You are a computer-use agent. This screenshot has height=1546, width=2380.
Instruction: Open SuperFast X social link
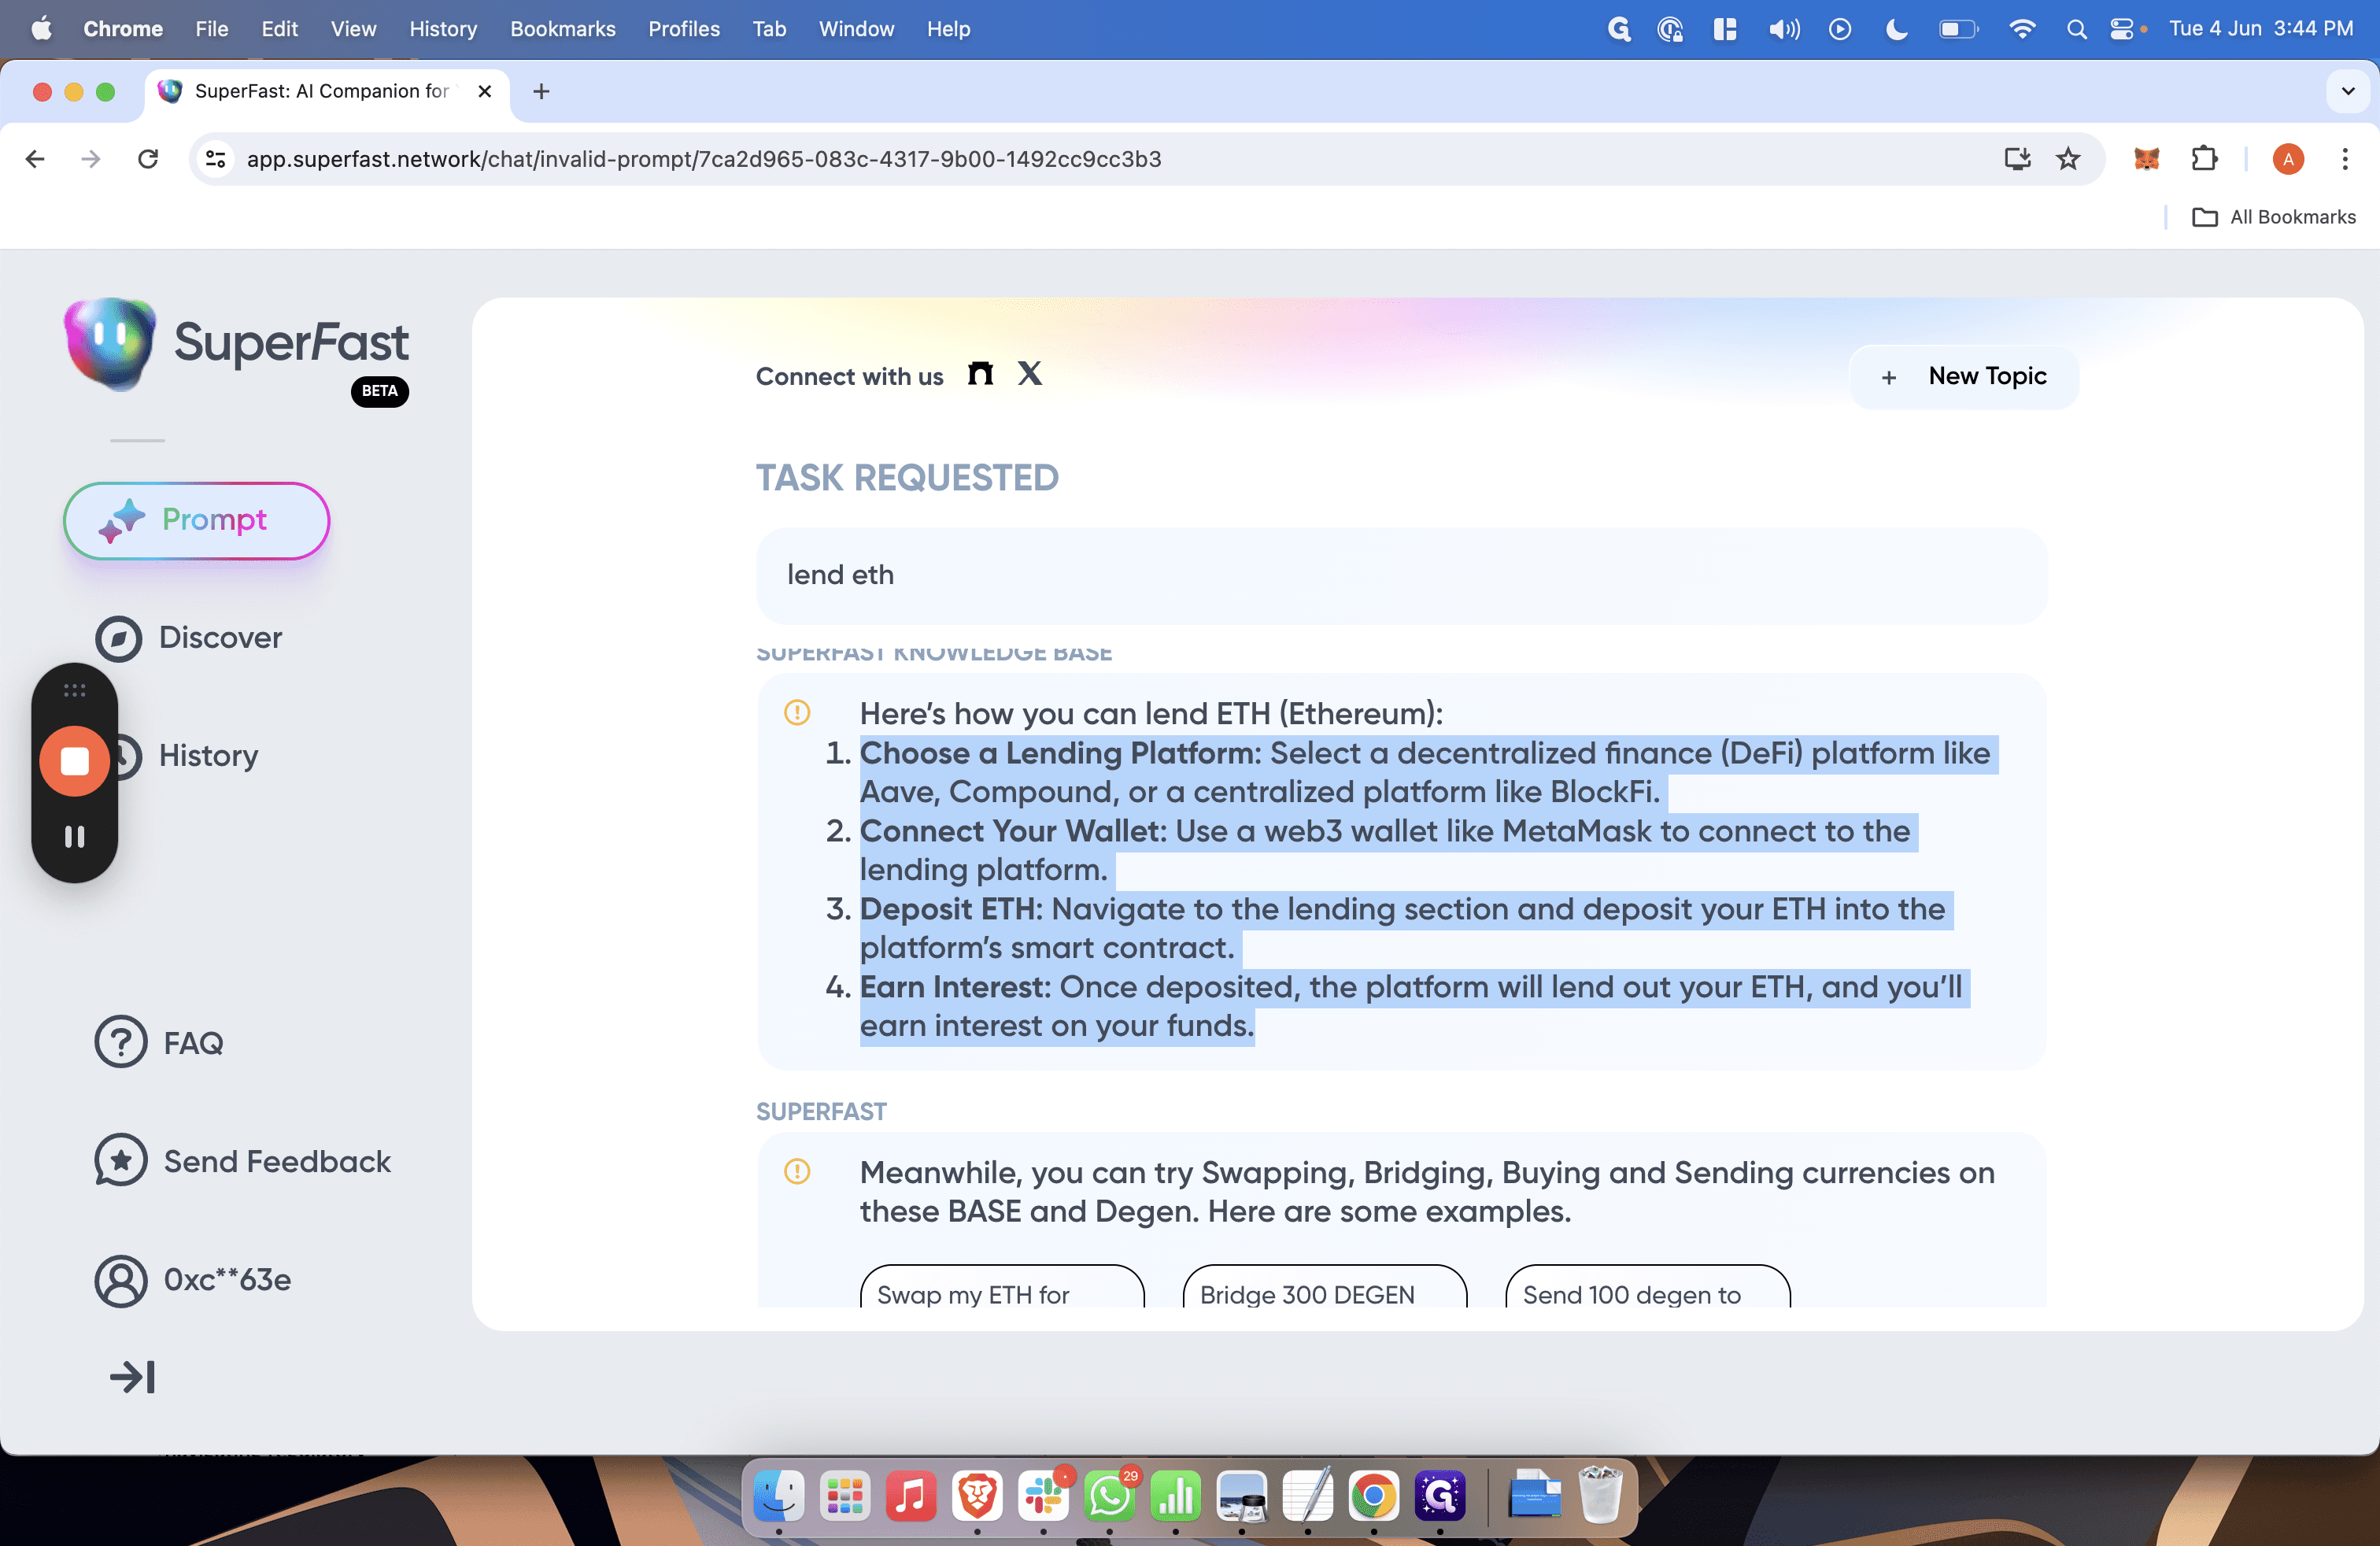pos(1030,374)
